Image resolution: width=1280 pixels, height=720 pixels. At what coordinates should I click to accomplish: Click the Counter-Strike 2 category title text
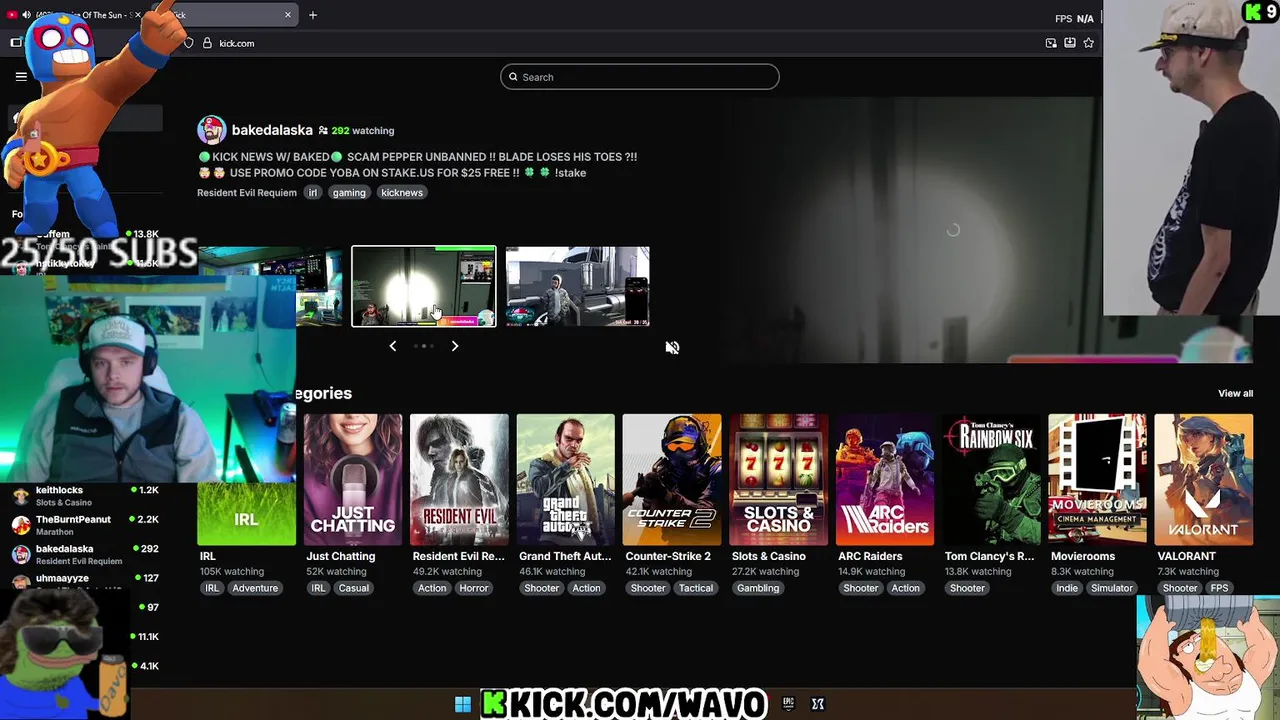(668, 556)
